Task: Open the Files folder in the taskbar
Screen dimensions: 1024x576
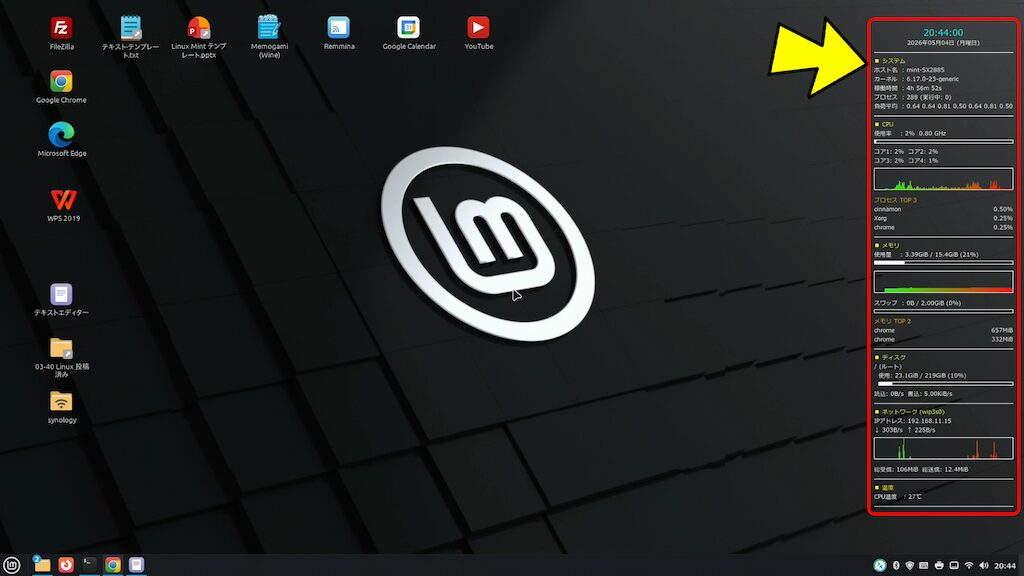Action: click(x=42, y=565)
